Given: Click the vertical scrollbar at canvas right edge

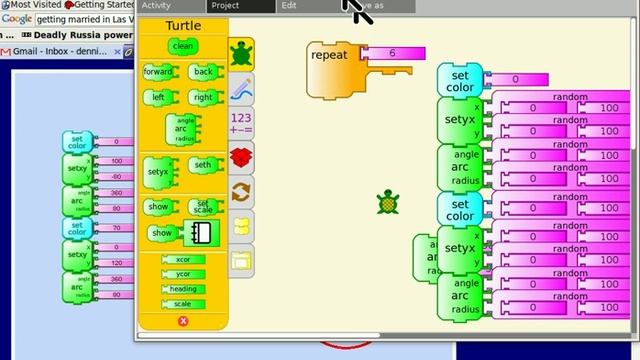Looking at the screenshot, I should coord(633,84).
